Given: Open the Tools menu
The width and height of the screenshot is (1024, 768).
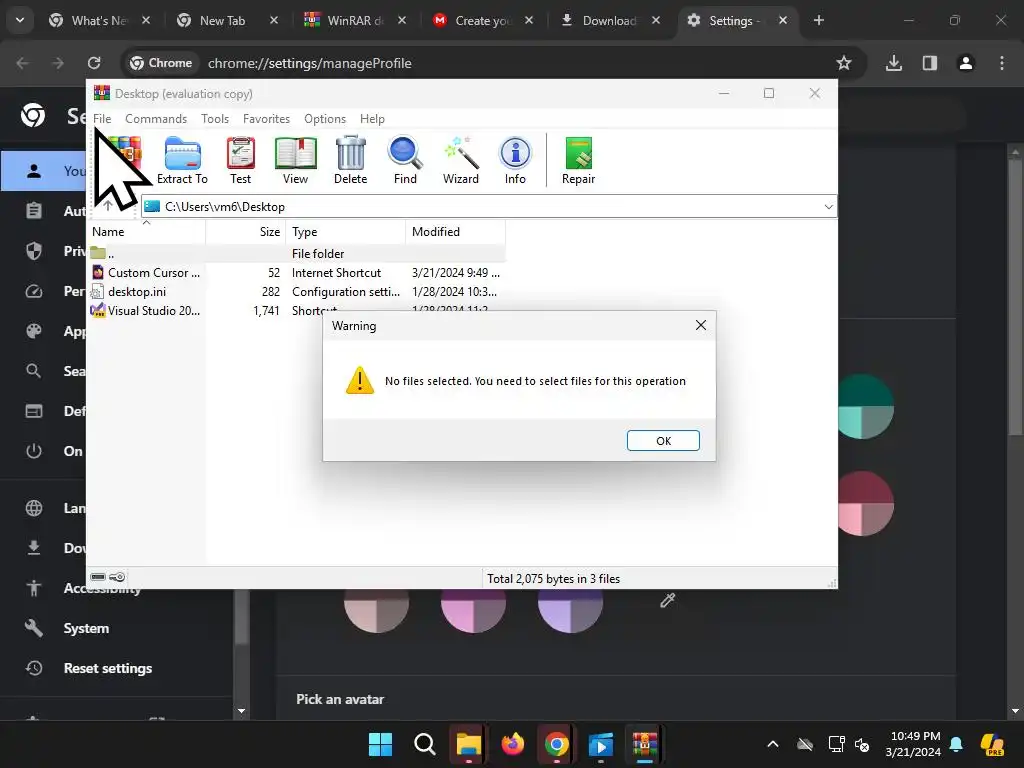Looking at the screenshot, I should 215,119.
